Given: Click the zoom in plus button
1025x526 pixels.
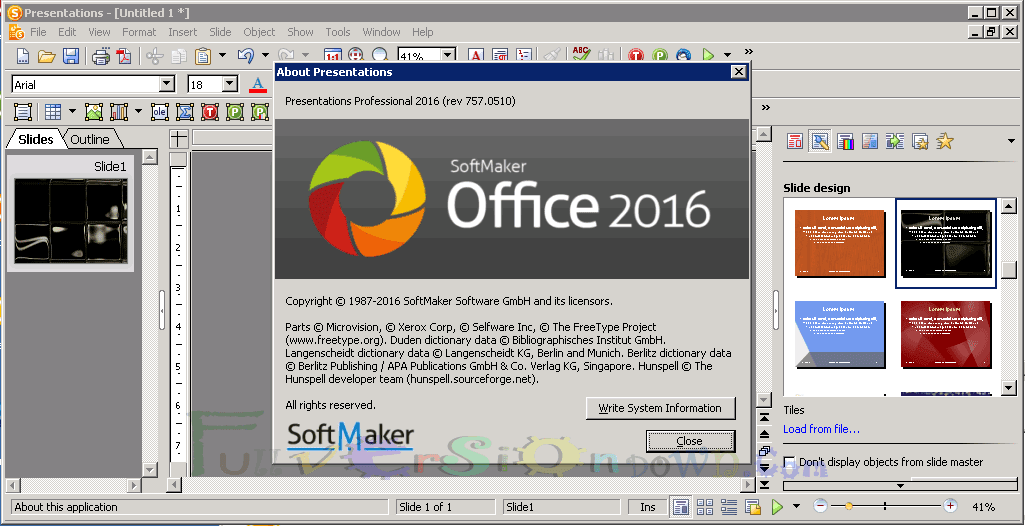Looking at the screenshot, I should coord(950,506).
